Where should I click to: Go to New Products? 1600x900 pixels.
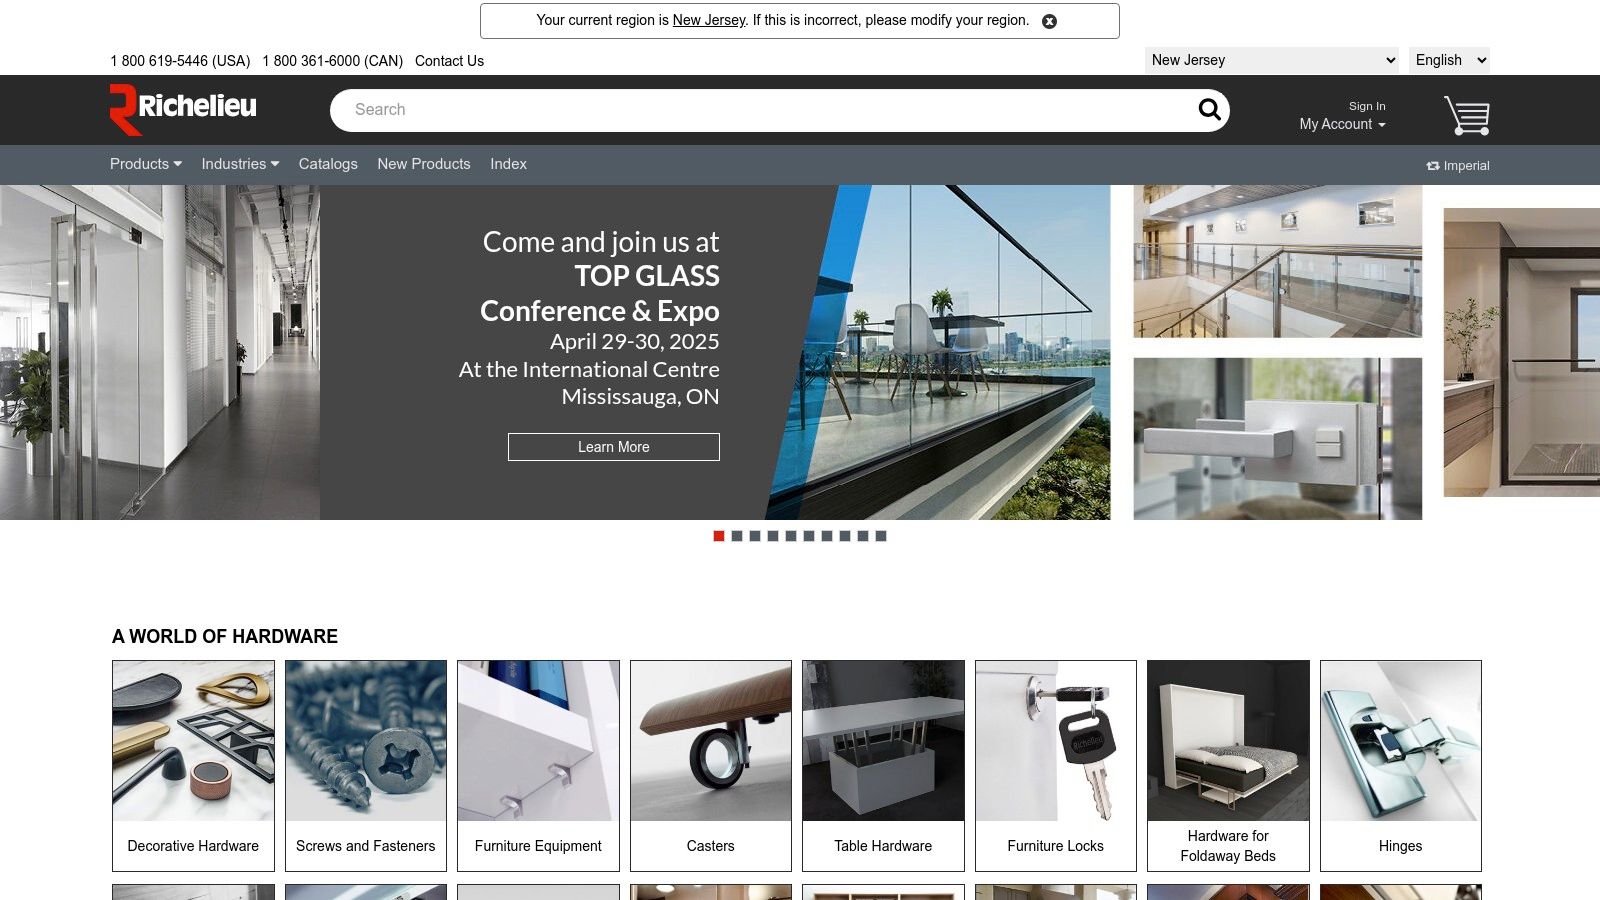pos(424,164)
